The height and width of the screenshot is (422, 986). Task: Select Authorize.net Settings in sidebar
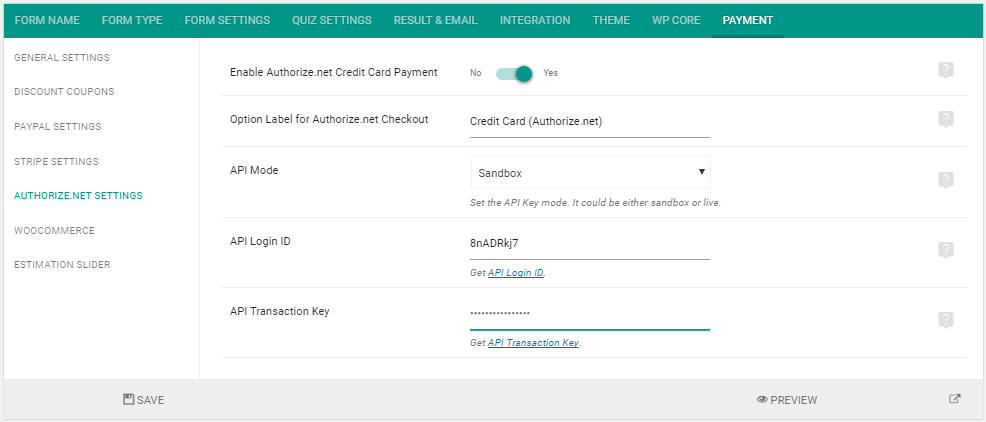(x=78, y=196)
